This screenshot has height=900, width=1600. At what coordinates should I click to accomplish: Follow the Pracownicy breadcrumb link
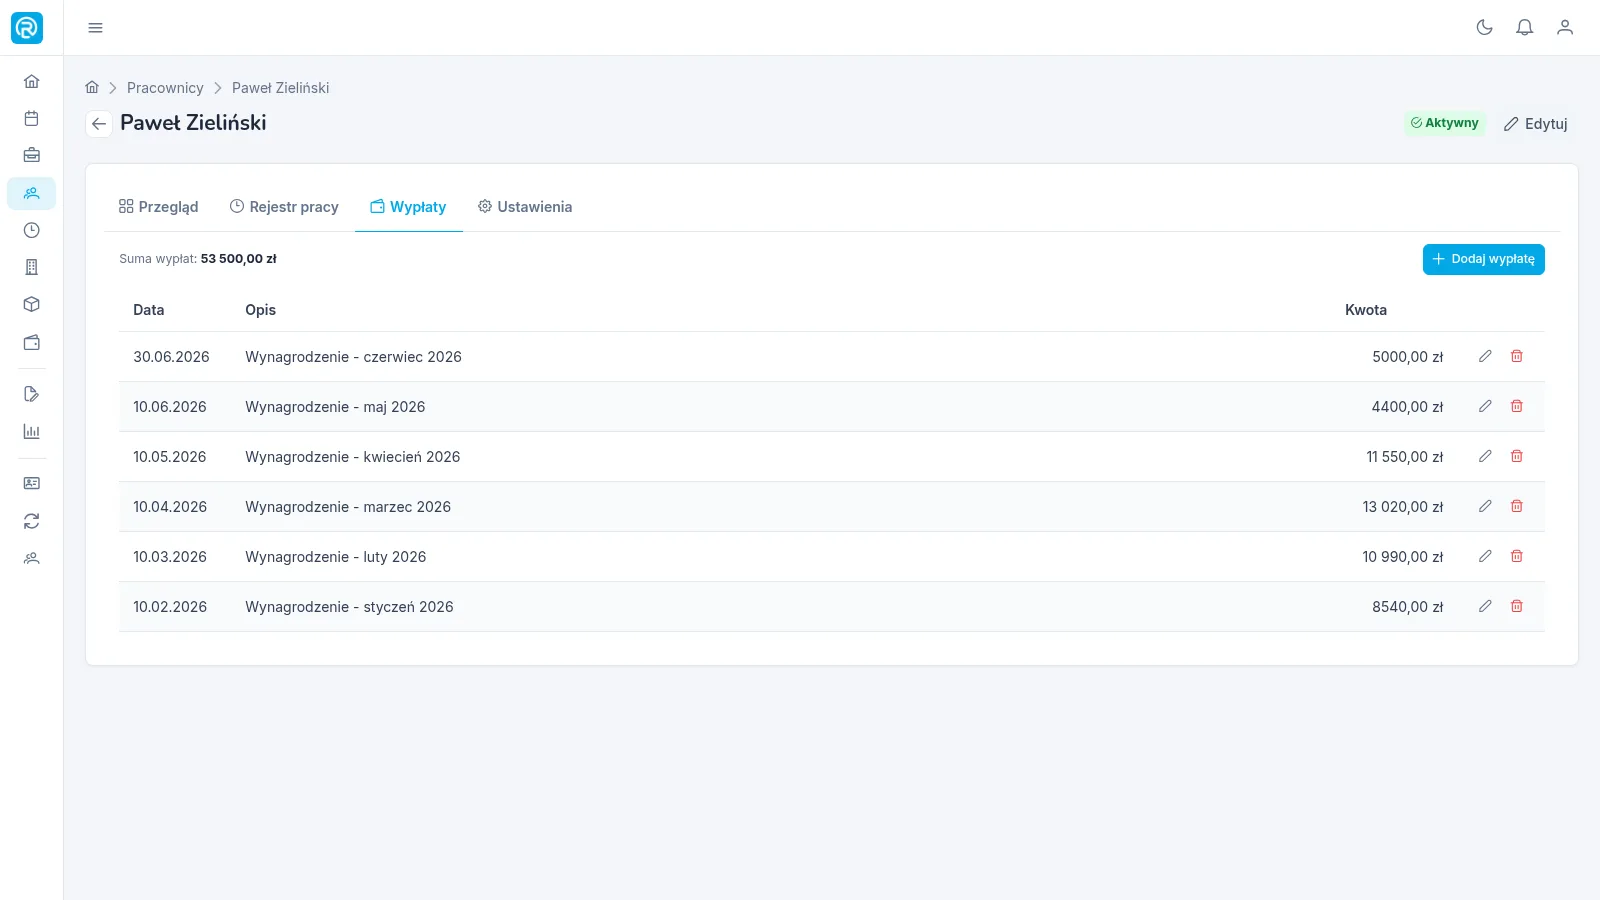point(165,88)
